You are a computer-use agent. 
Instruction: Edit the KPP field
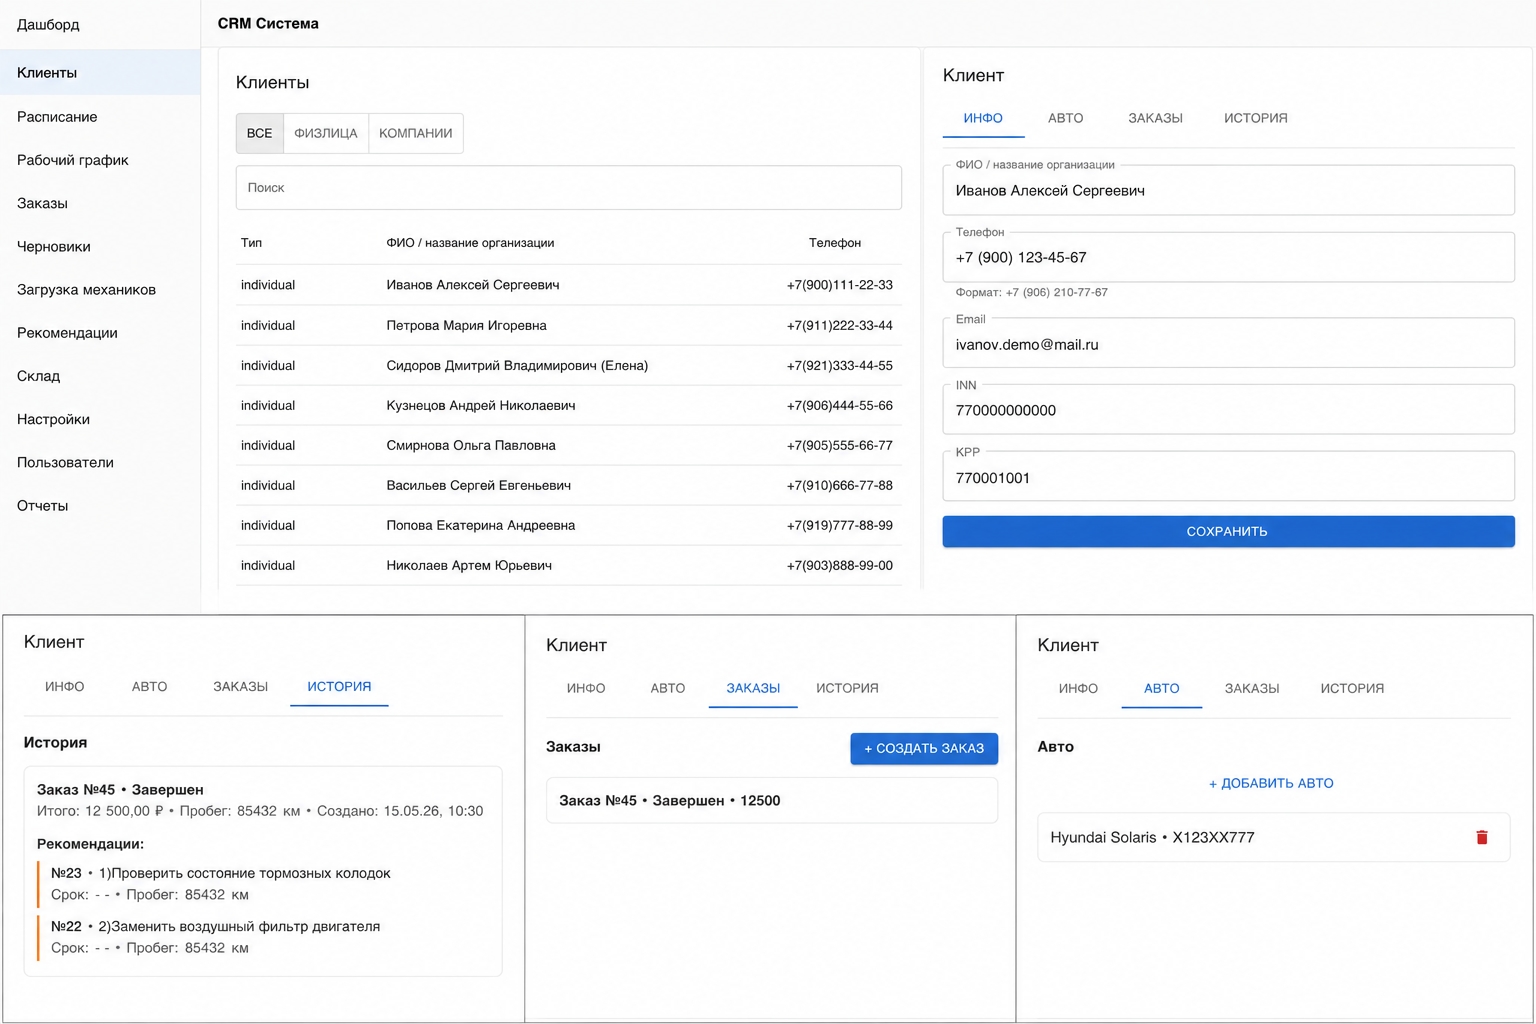pyautogui.click(x=1228, y=477)
